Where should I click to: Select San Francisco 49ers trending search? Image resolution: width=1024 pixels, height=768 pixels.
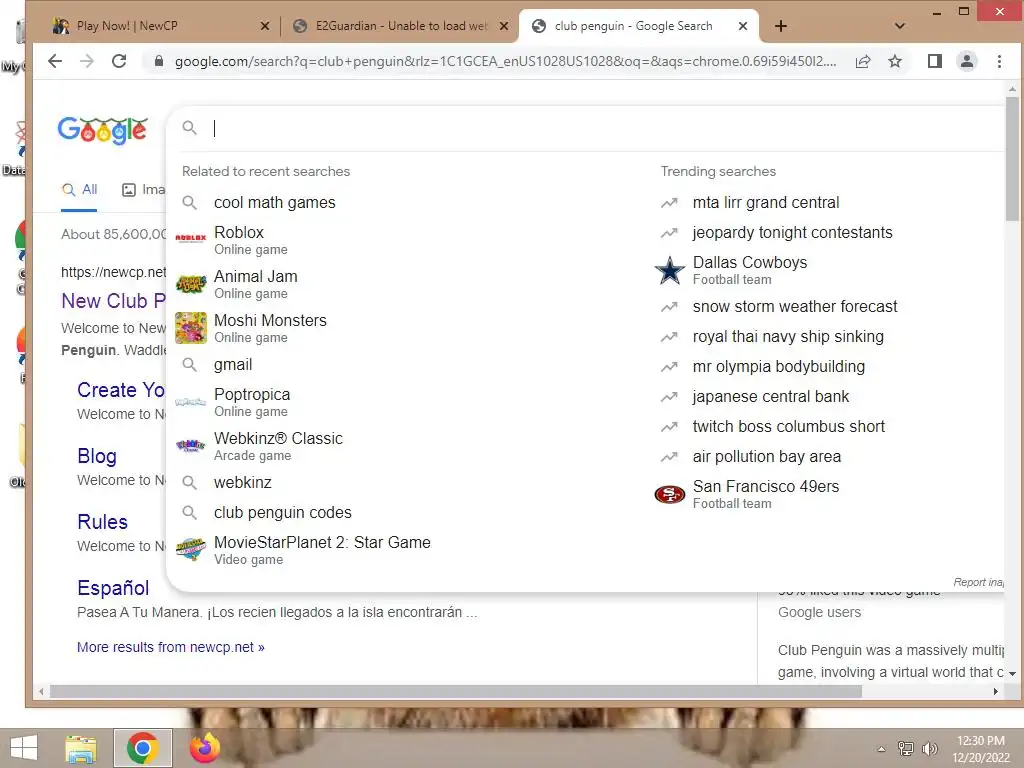pyautogui.click(x=765, y=494)
